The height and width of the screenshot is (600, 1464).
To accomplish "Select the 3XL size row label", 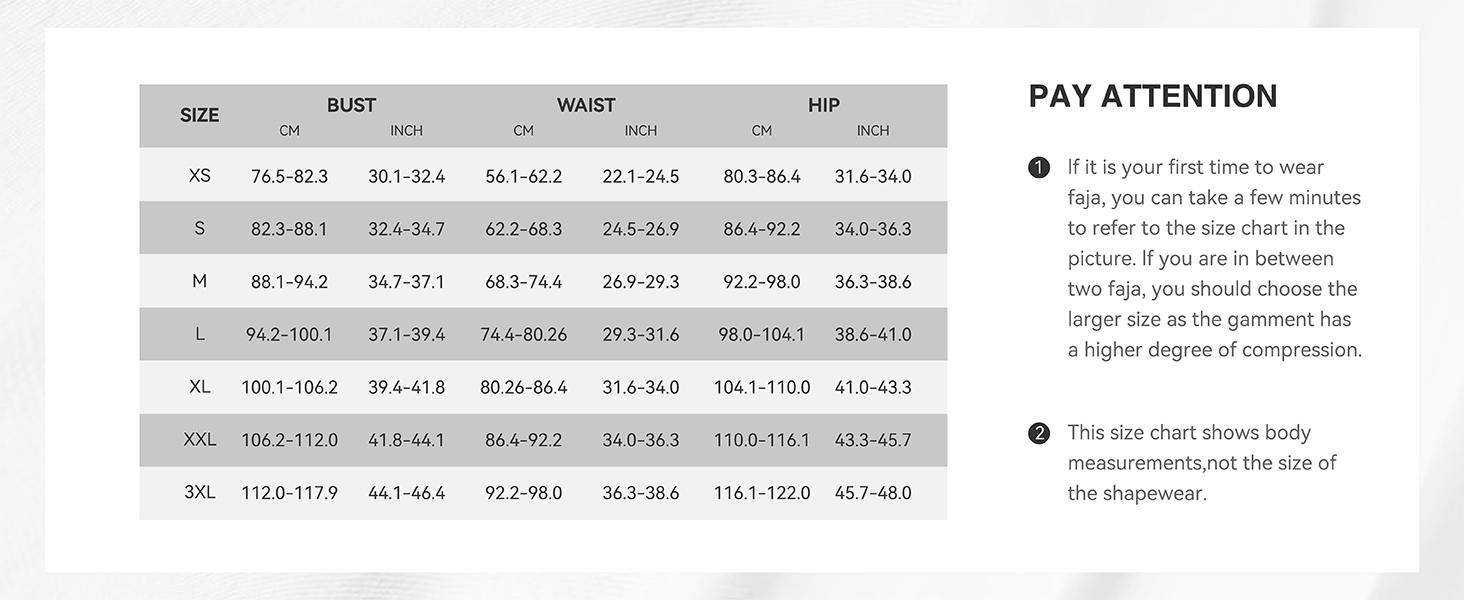I will (199, 493).
